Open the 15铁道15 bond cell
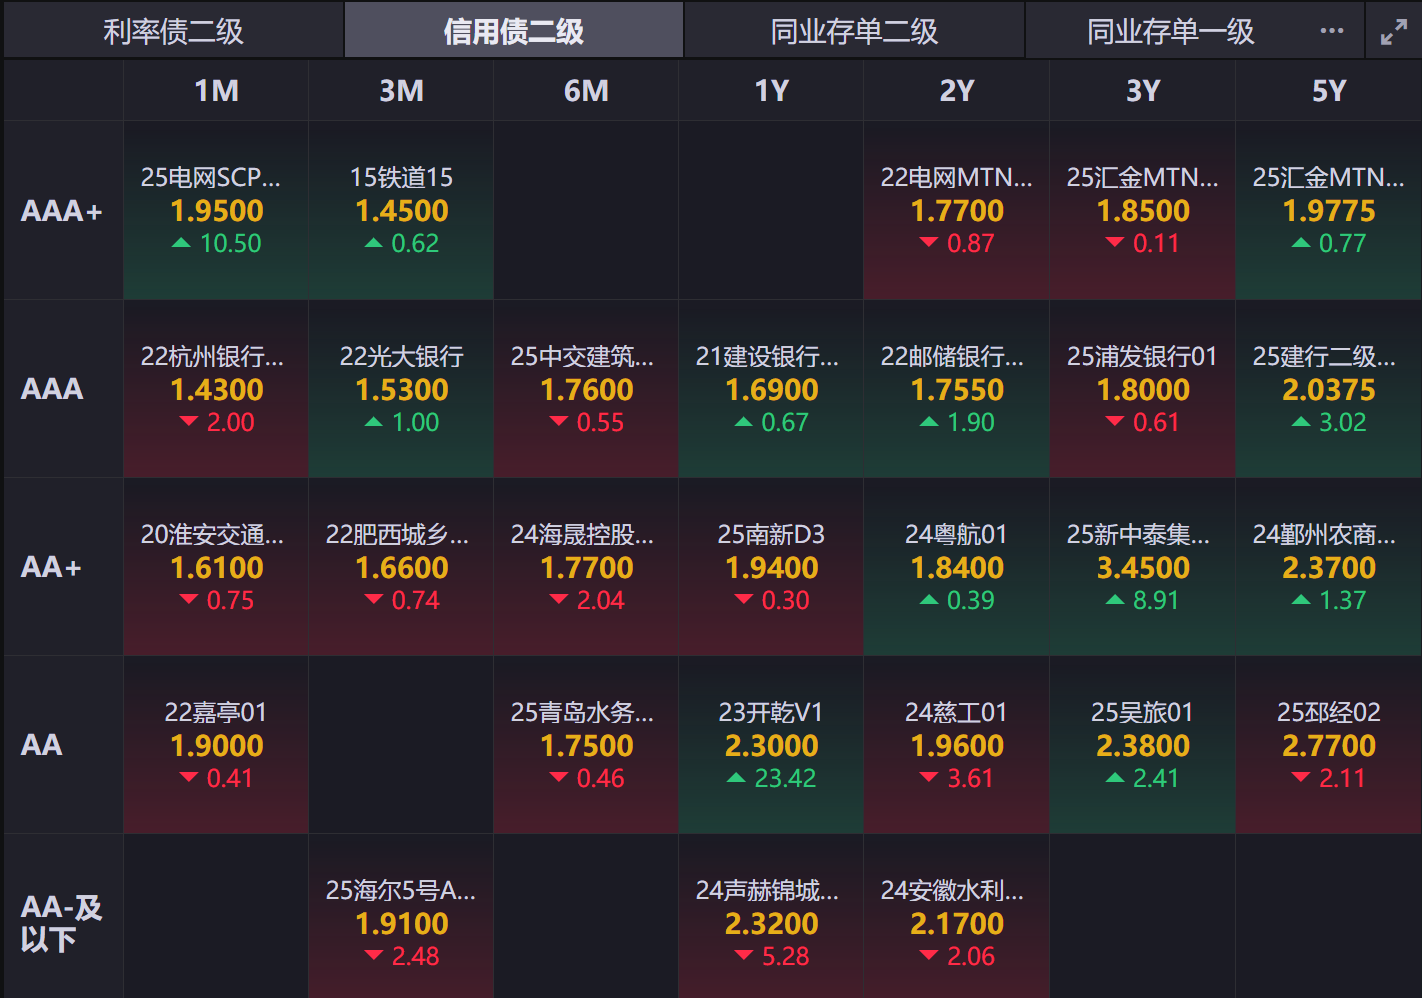The width and height of the screenshot is (1422, 998). click(x=401, y=211)
